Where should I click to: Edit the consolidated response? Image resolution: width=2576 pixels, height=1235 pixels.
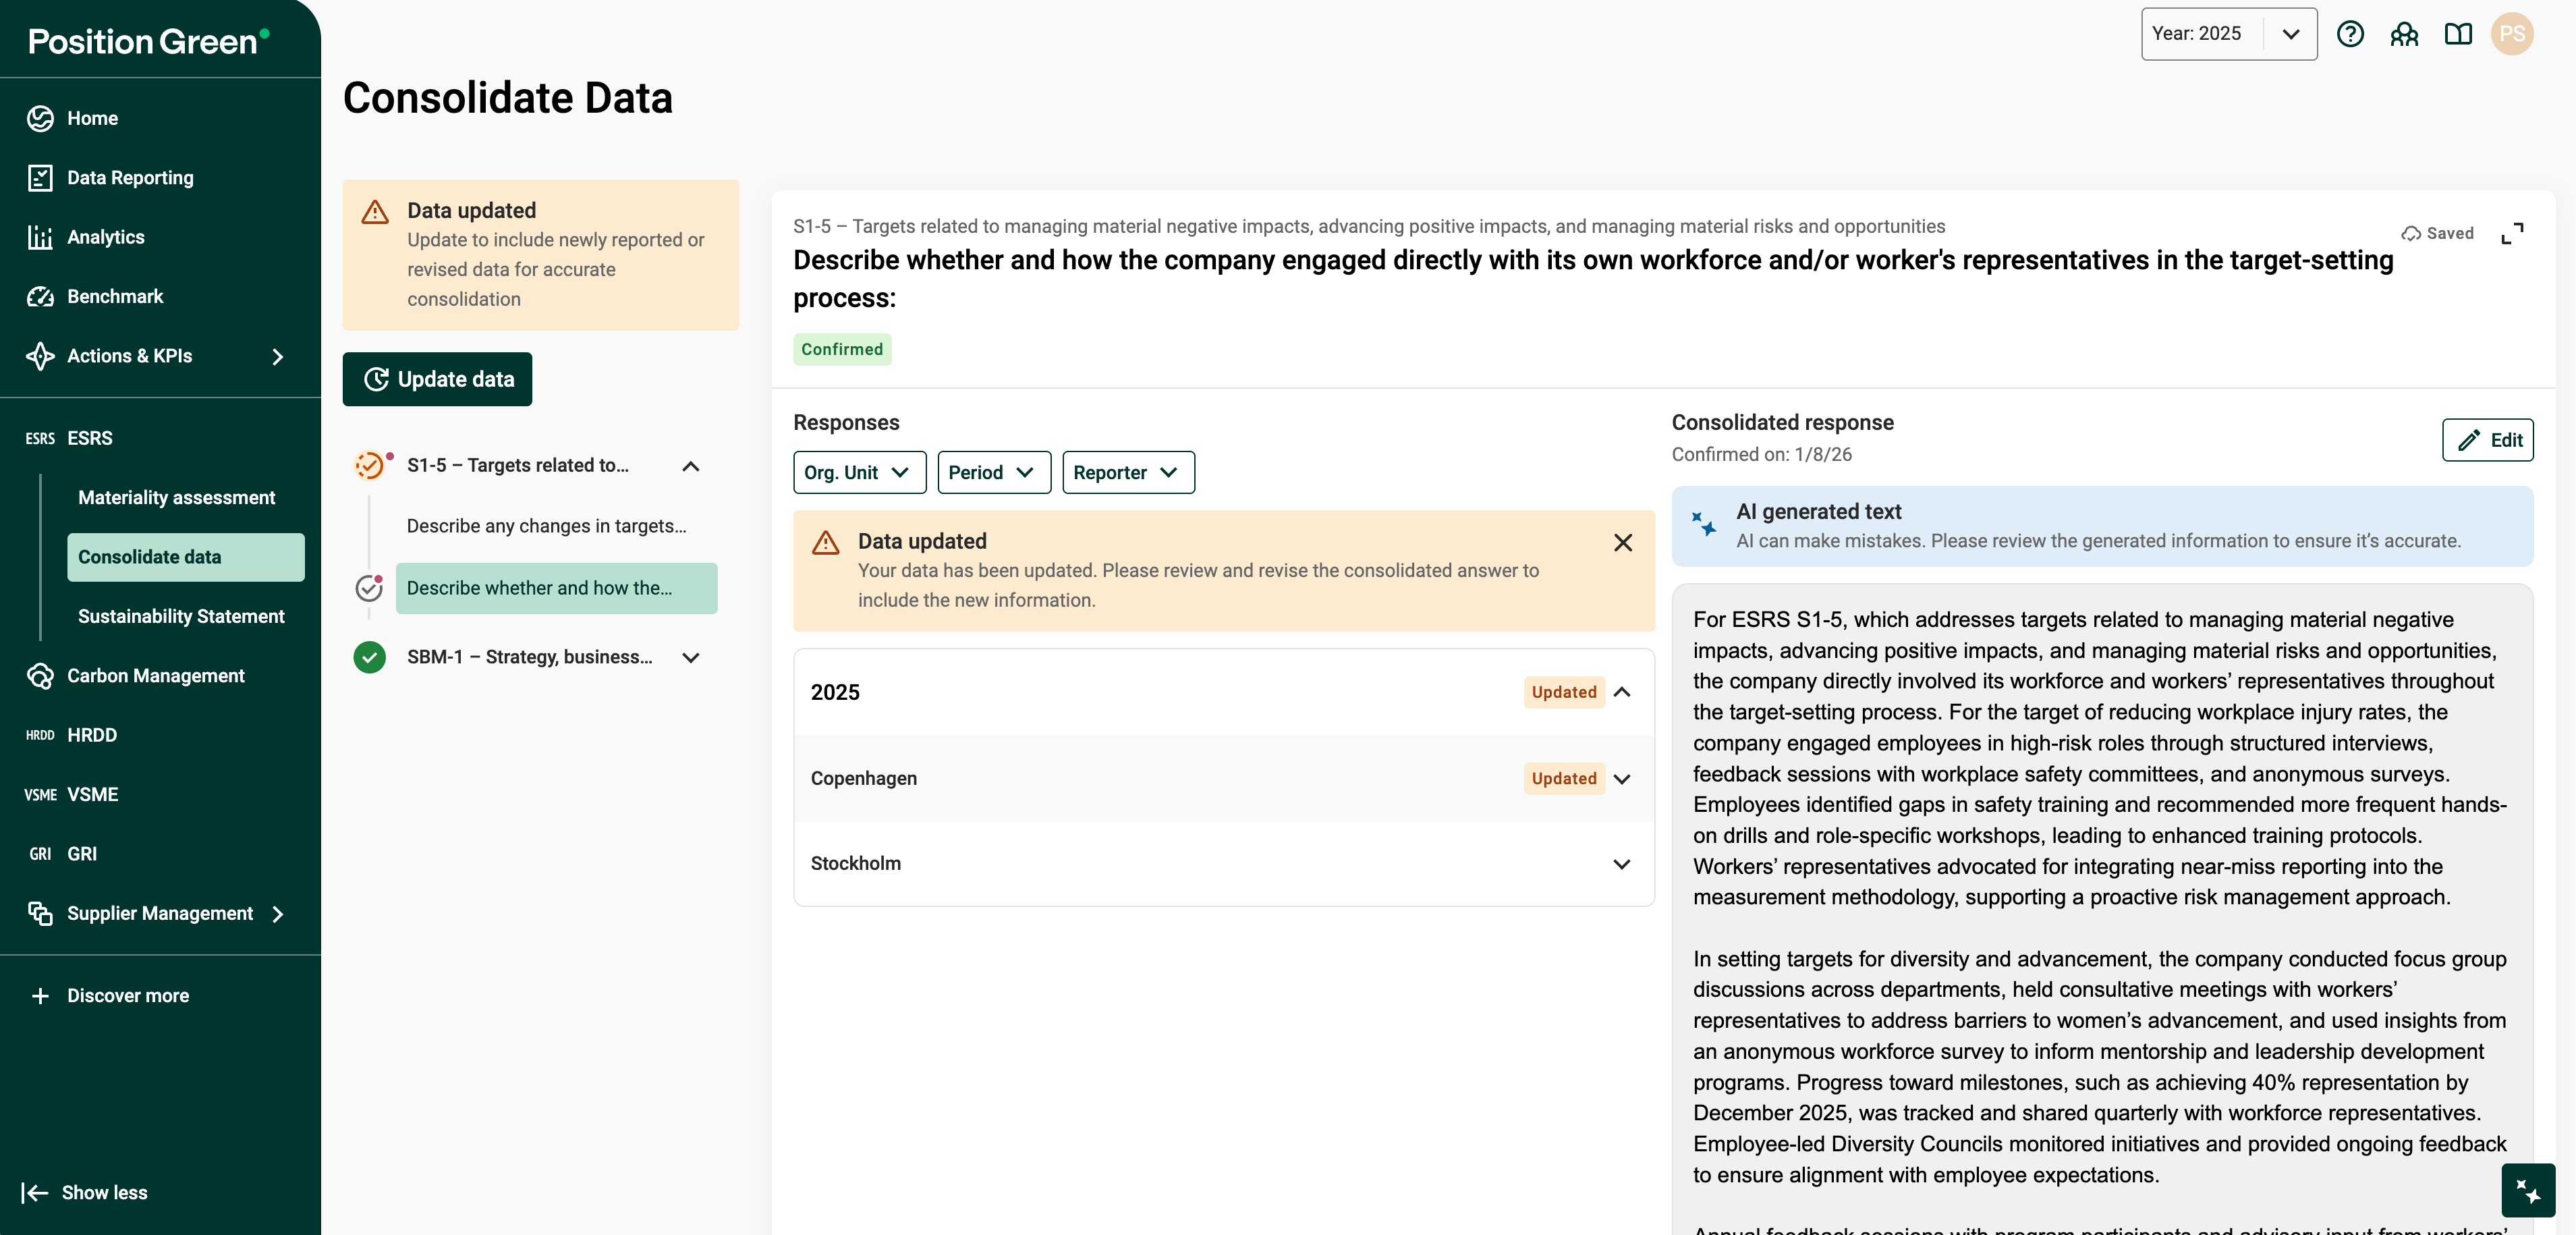(2487, 440)
